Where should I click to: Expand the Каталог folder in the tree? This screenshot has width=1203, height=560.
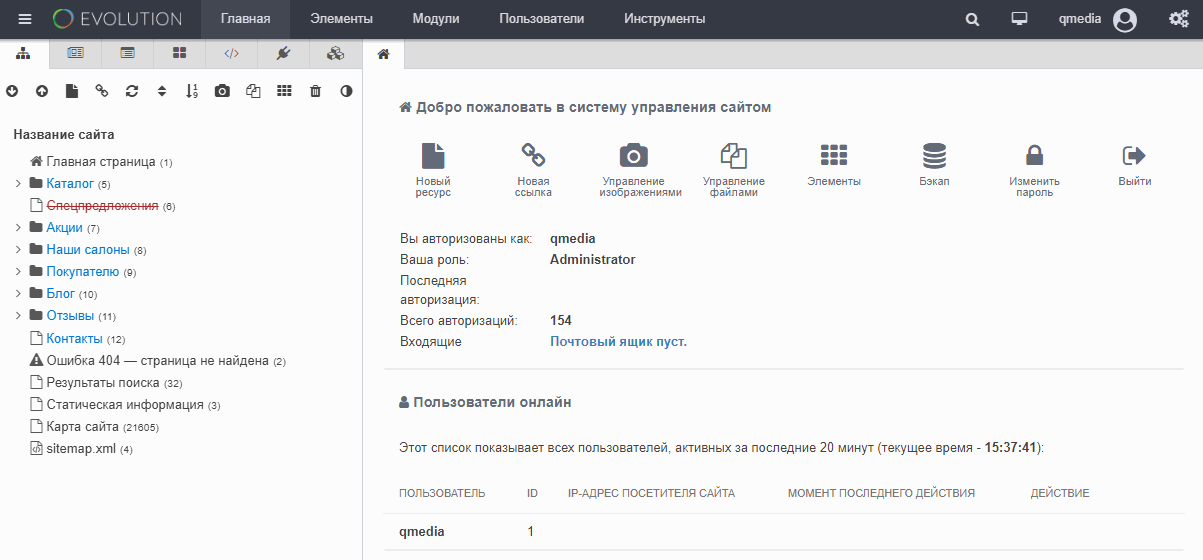point(18,184)
